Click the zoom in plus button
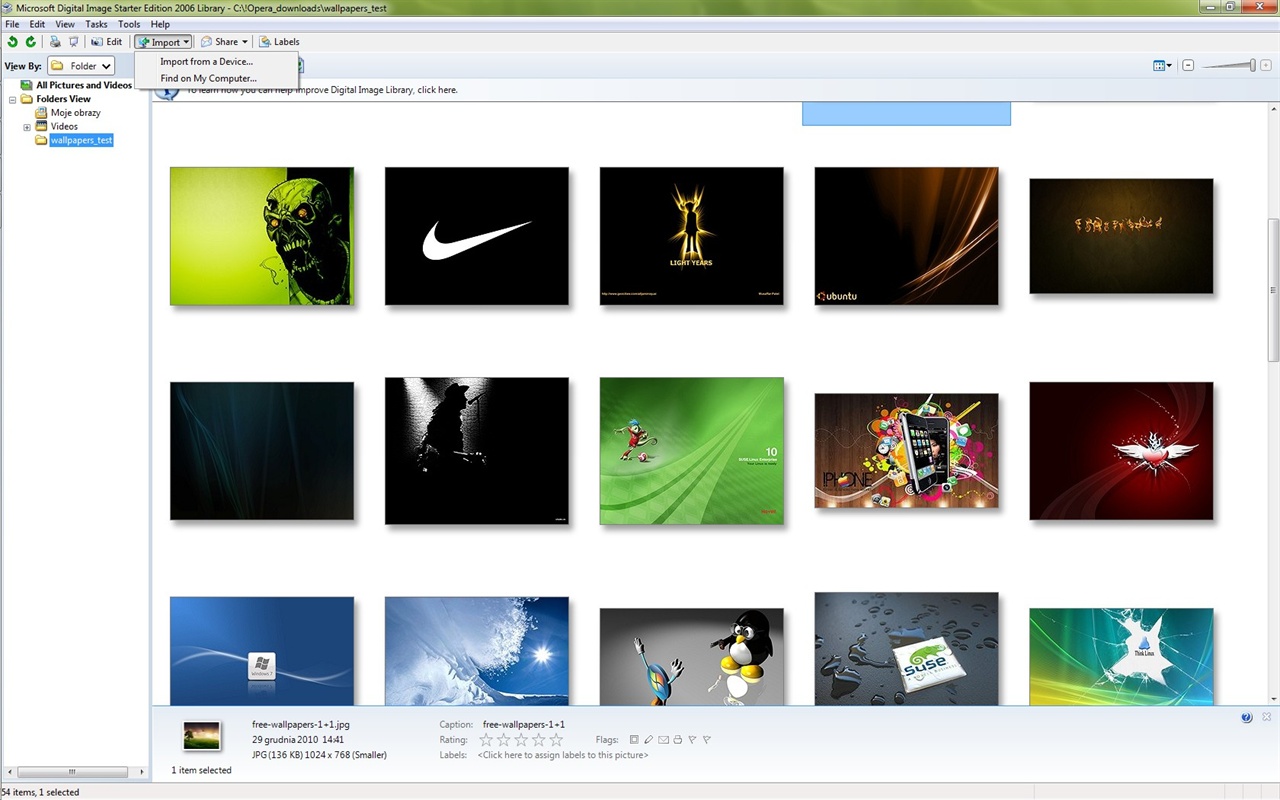This screenshot has width=1280, height=800. point(1266,66)
